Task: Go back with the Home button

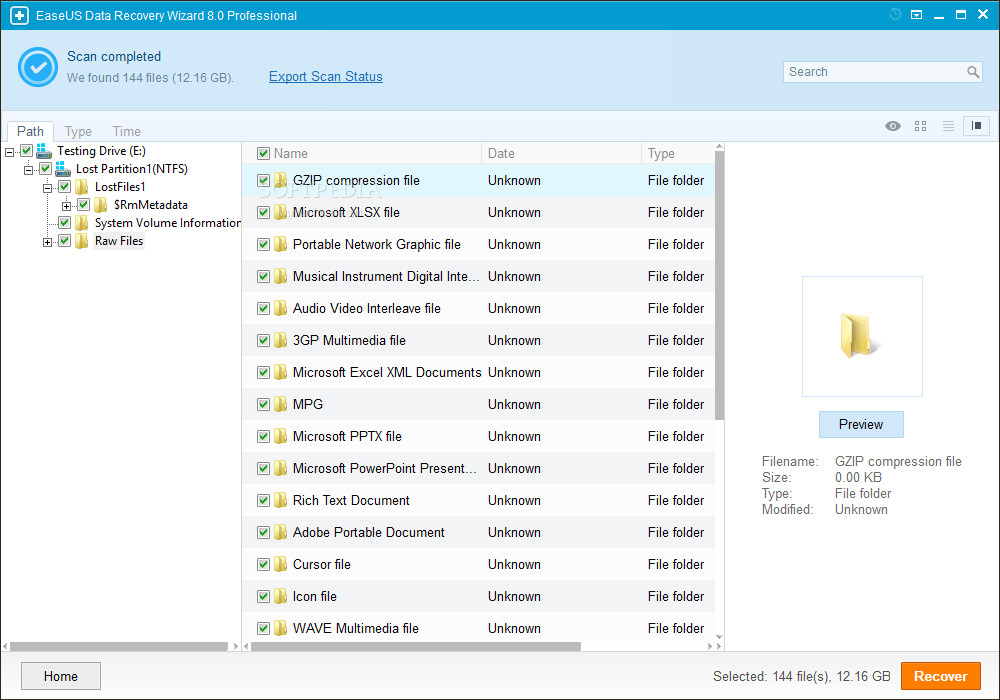Action: pos(61,676)
